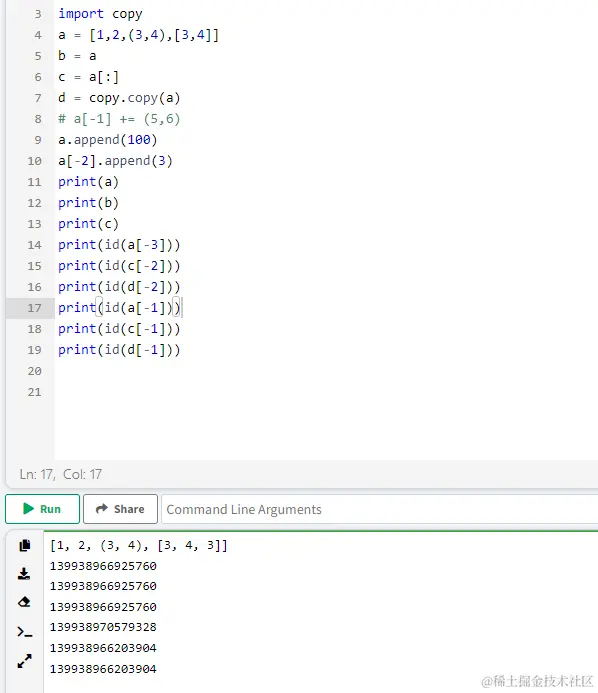Viewport: 598px width, 693px height.
Task: Click the Share button
Action: (x=120, y=509)
